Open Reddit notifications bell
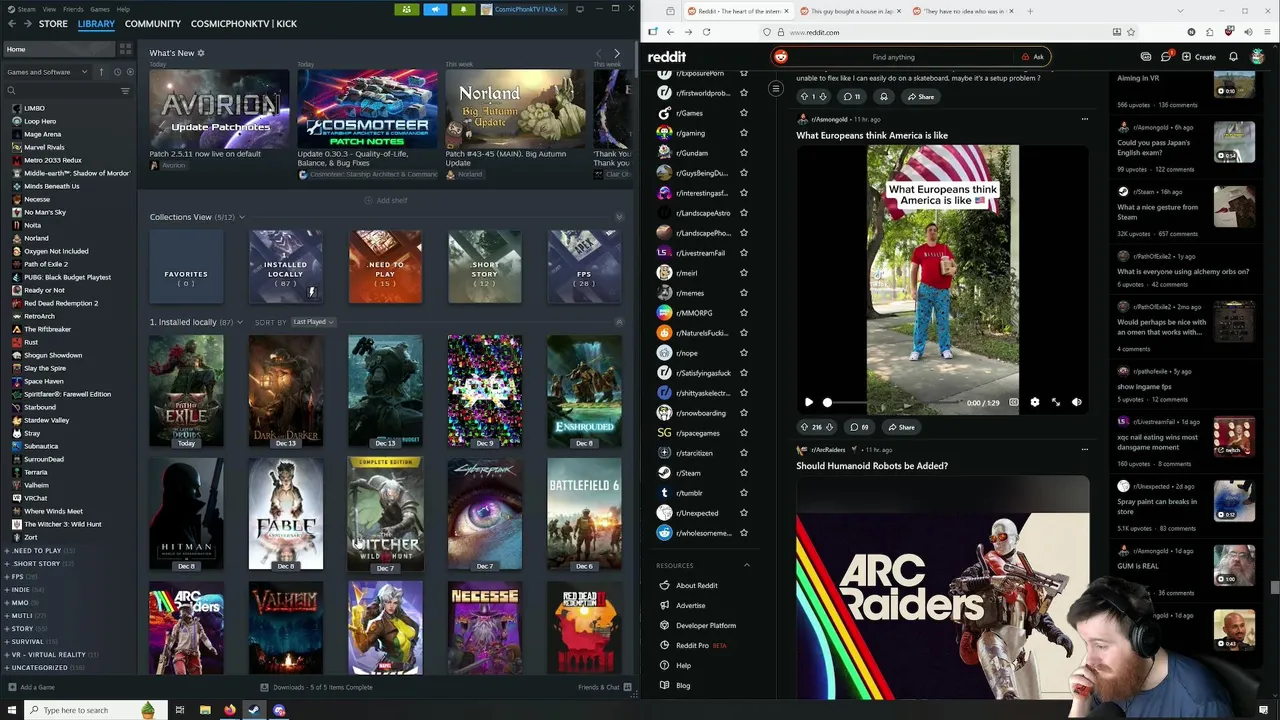The height and width of the screenshot is (720, 1280). [1233, 57]
